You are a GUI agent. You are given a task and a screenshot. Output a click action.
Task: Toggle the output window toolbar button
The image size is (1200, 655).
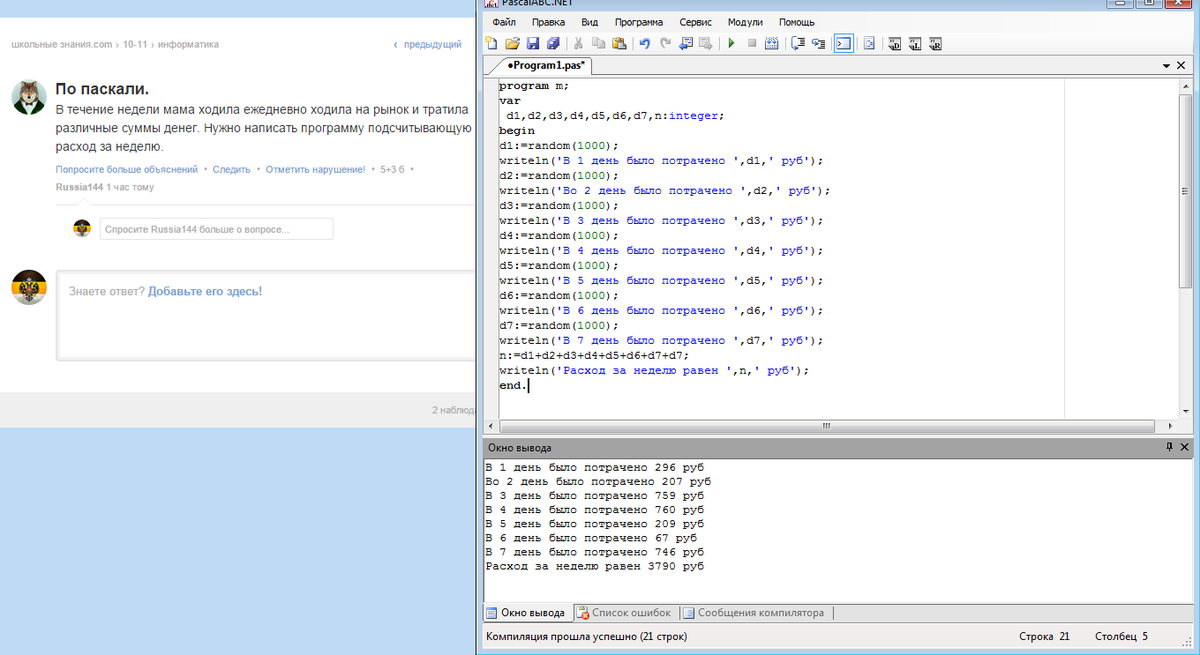tap(843, 43)
